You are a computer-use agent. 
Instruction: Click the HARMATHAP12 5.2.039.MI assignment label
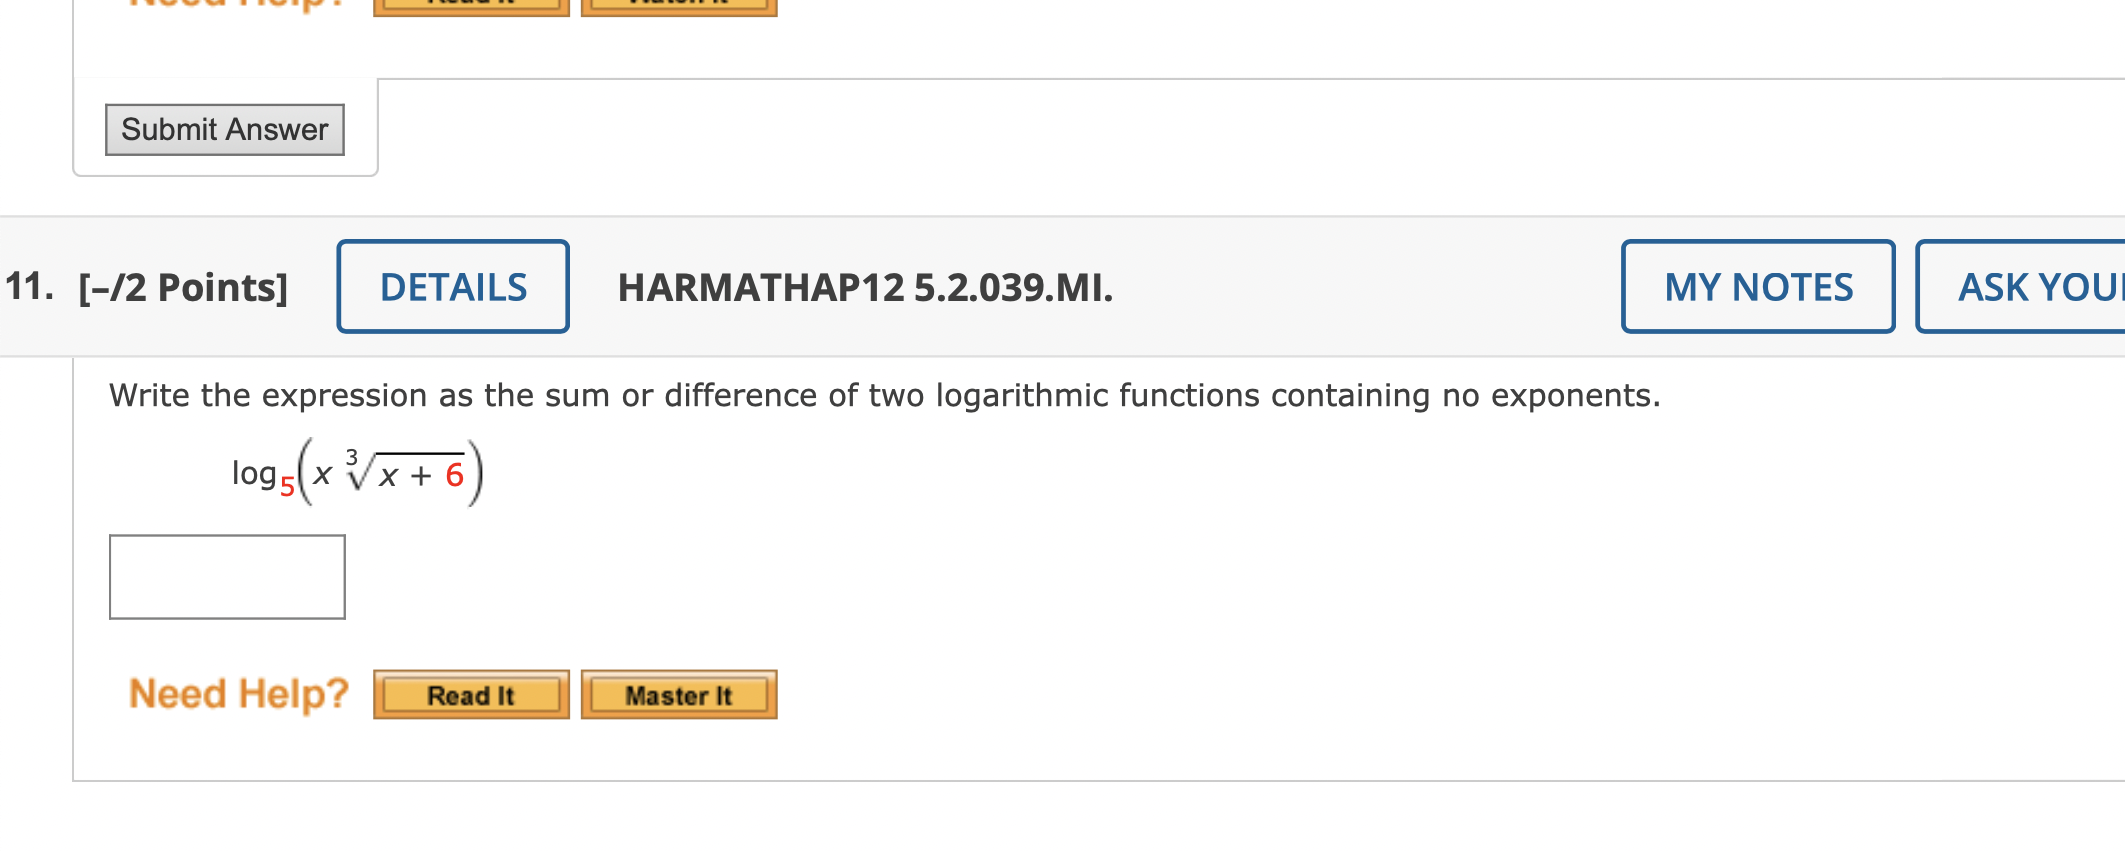[864, 290]
